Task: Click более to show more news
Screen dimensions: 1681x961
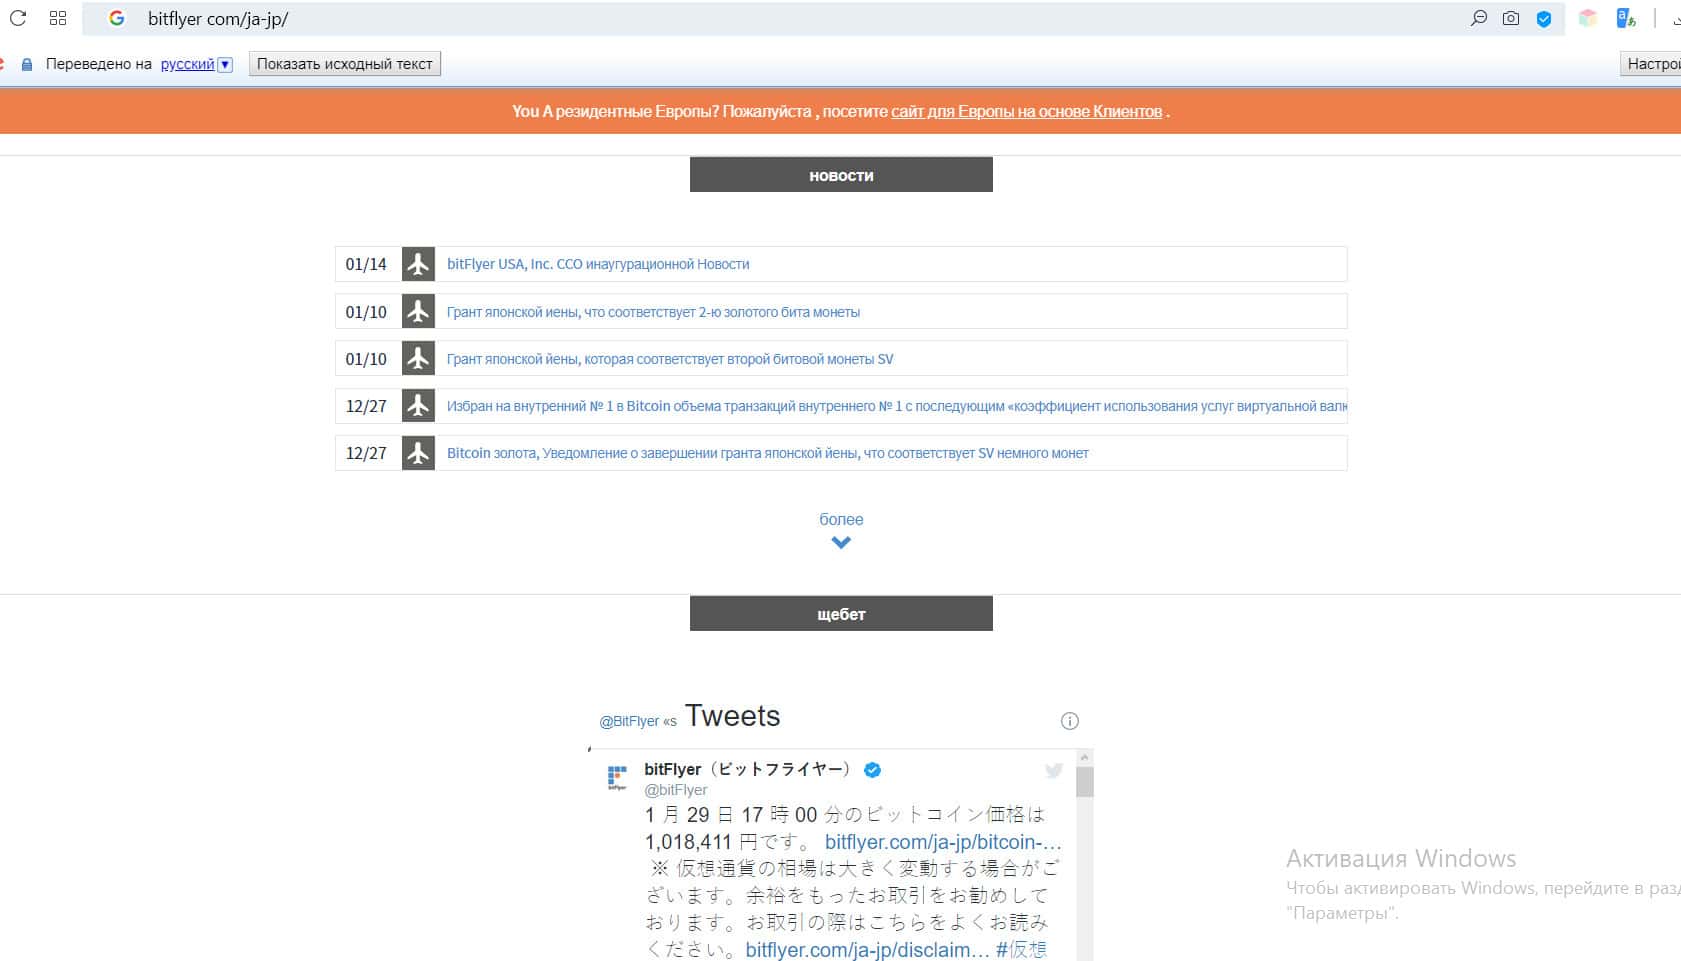Action: [841, 519]
